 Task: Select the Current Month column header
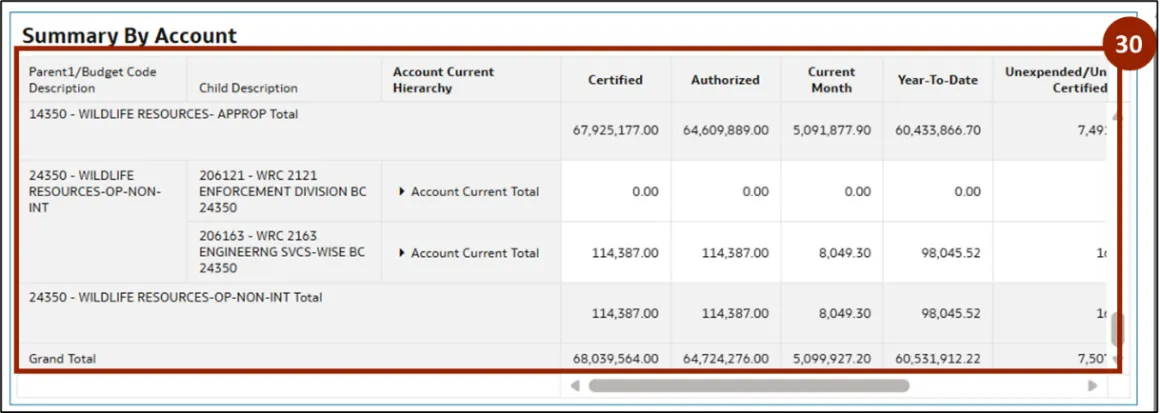831,80
